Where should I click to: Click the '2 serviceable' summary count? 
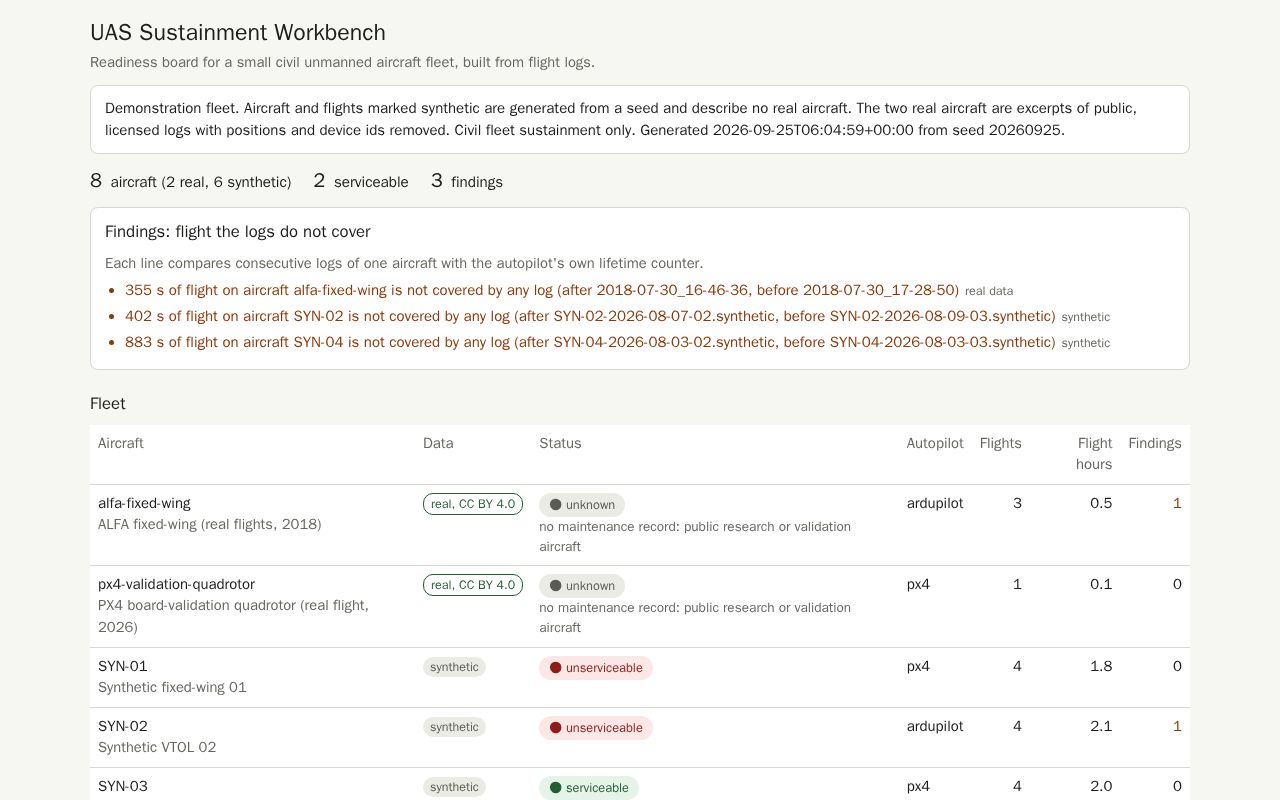pos(361,181)
